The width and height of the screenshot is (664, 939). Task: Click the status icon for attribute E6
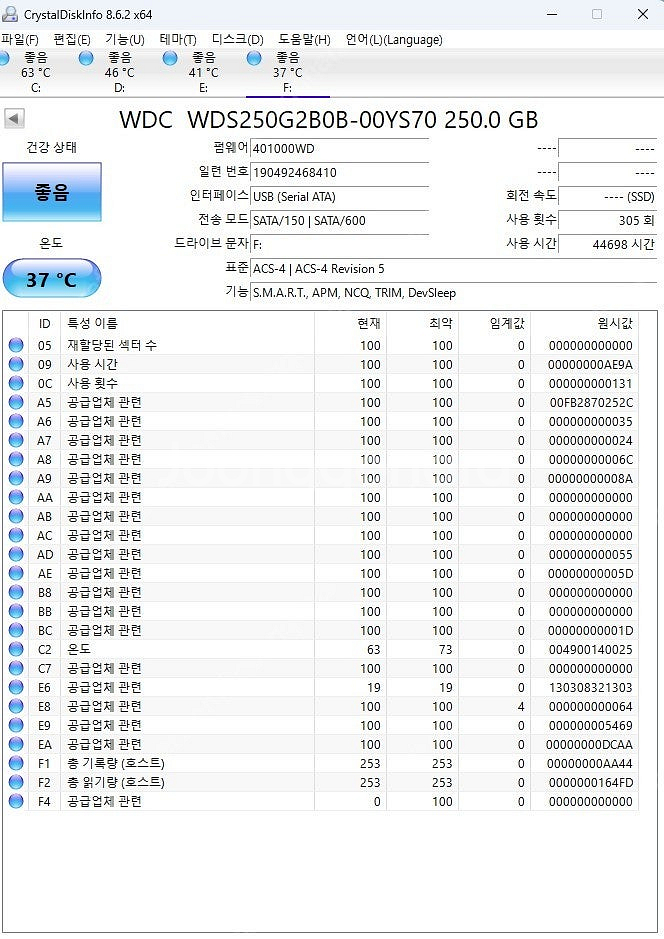point(16,687)
